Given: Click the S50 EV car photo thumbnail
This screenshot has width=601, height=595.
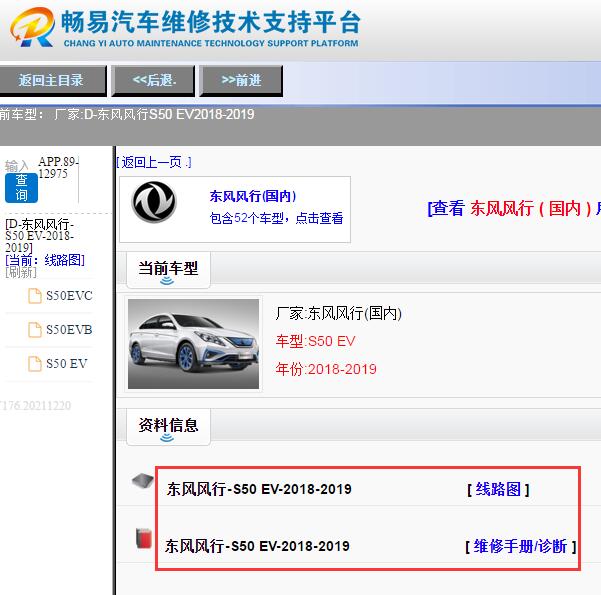Looking at the screenshot, I should pos(193,344).
